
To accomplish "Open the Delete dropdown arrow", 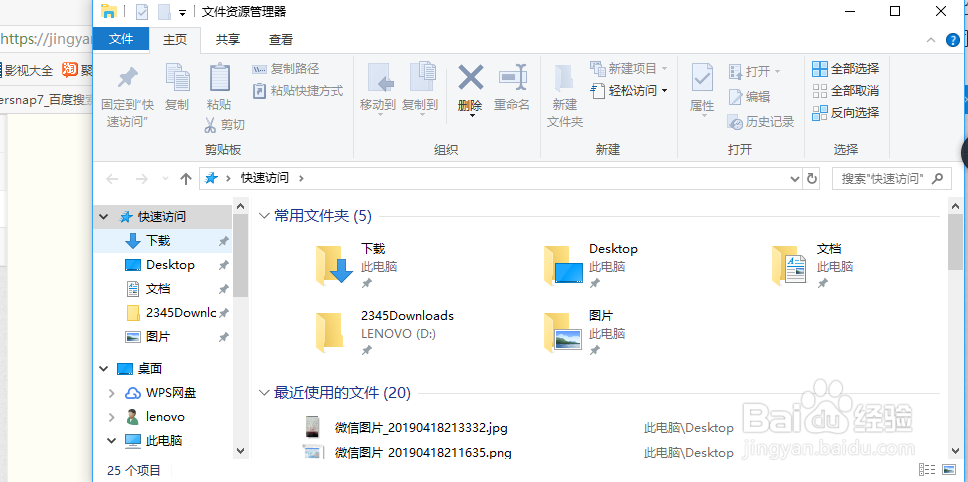I will click(x=471, y=115).
